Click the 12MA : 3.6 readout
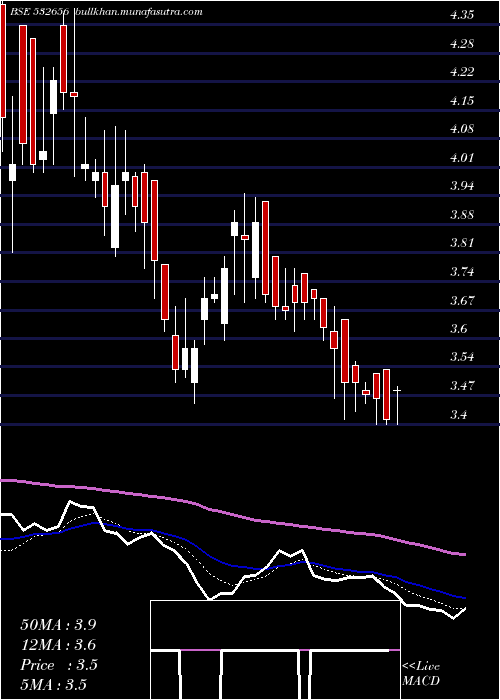 pyautogui.click(x=58, y=645)
